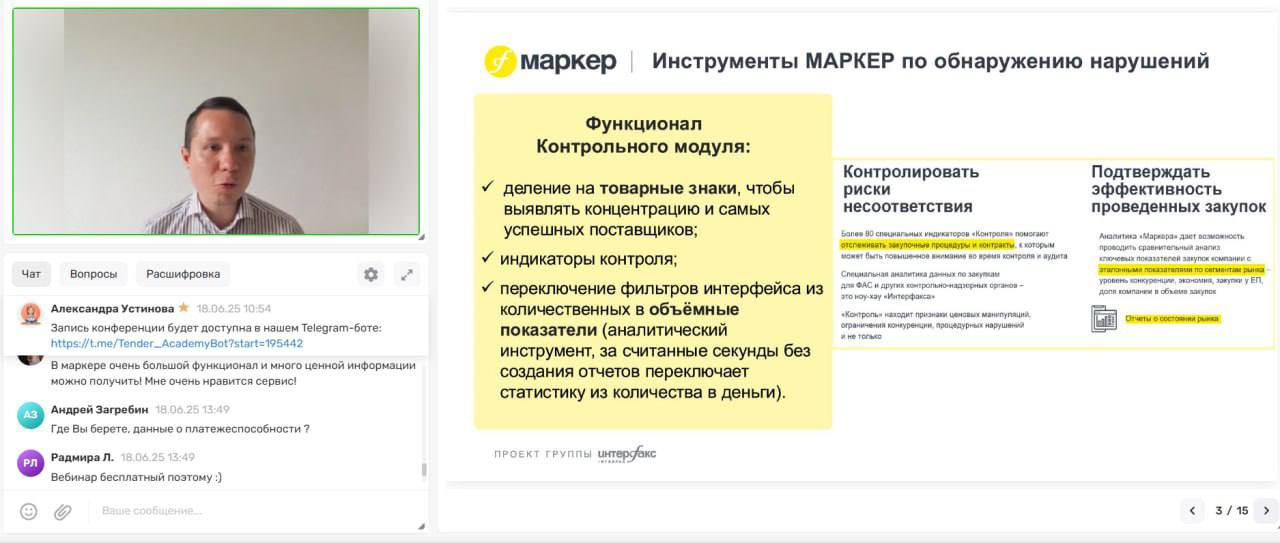Go to next slide arrow
Screen dimensions: 1280x543
tap(1266, 511)
